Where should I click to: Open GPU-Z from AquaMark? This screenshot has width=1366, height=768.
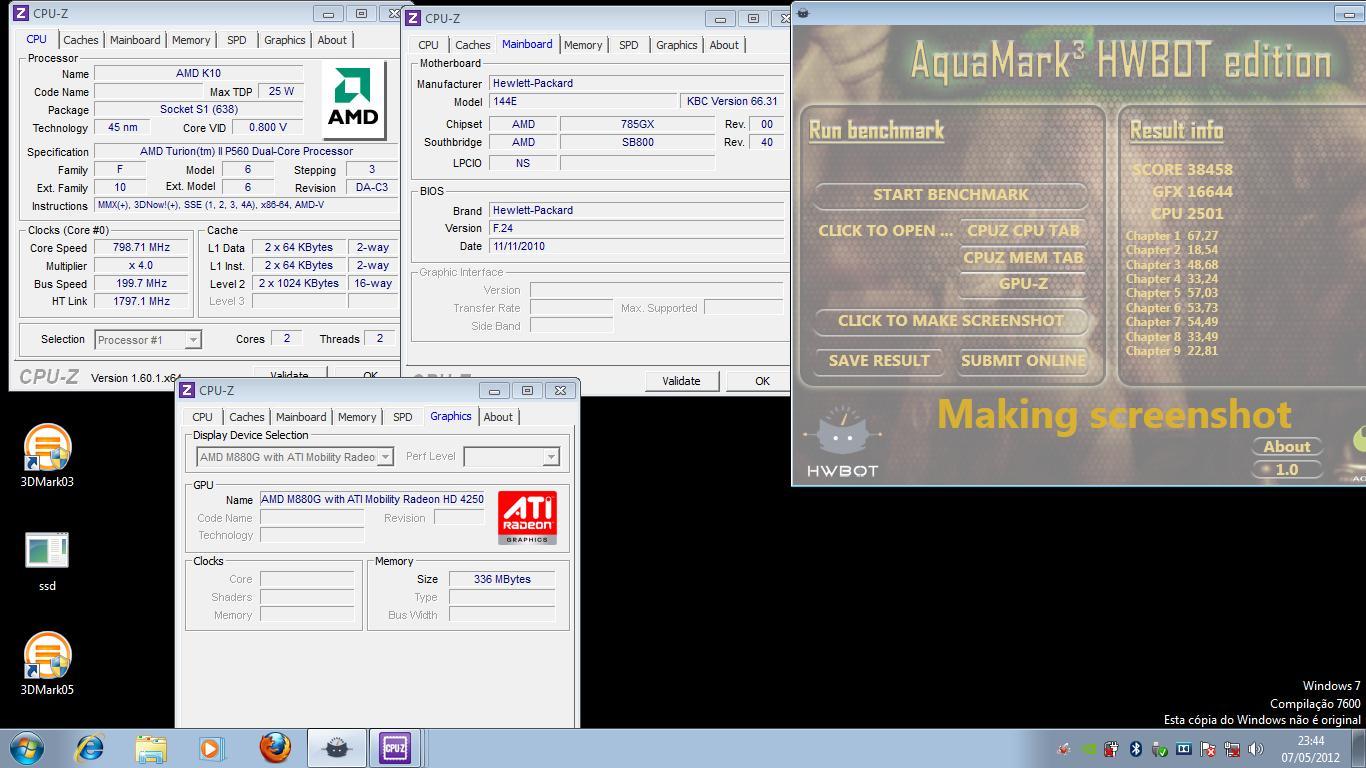(1023, 284)
